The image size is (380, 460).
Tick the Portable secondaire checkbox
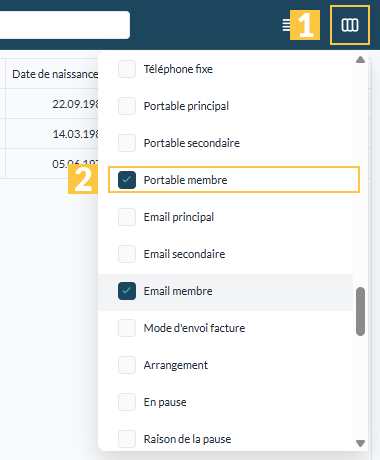tap(127, 143)
